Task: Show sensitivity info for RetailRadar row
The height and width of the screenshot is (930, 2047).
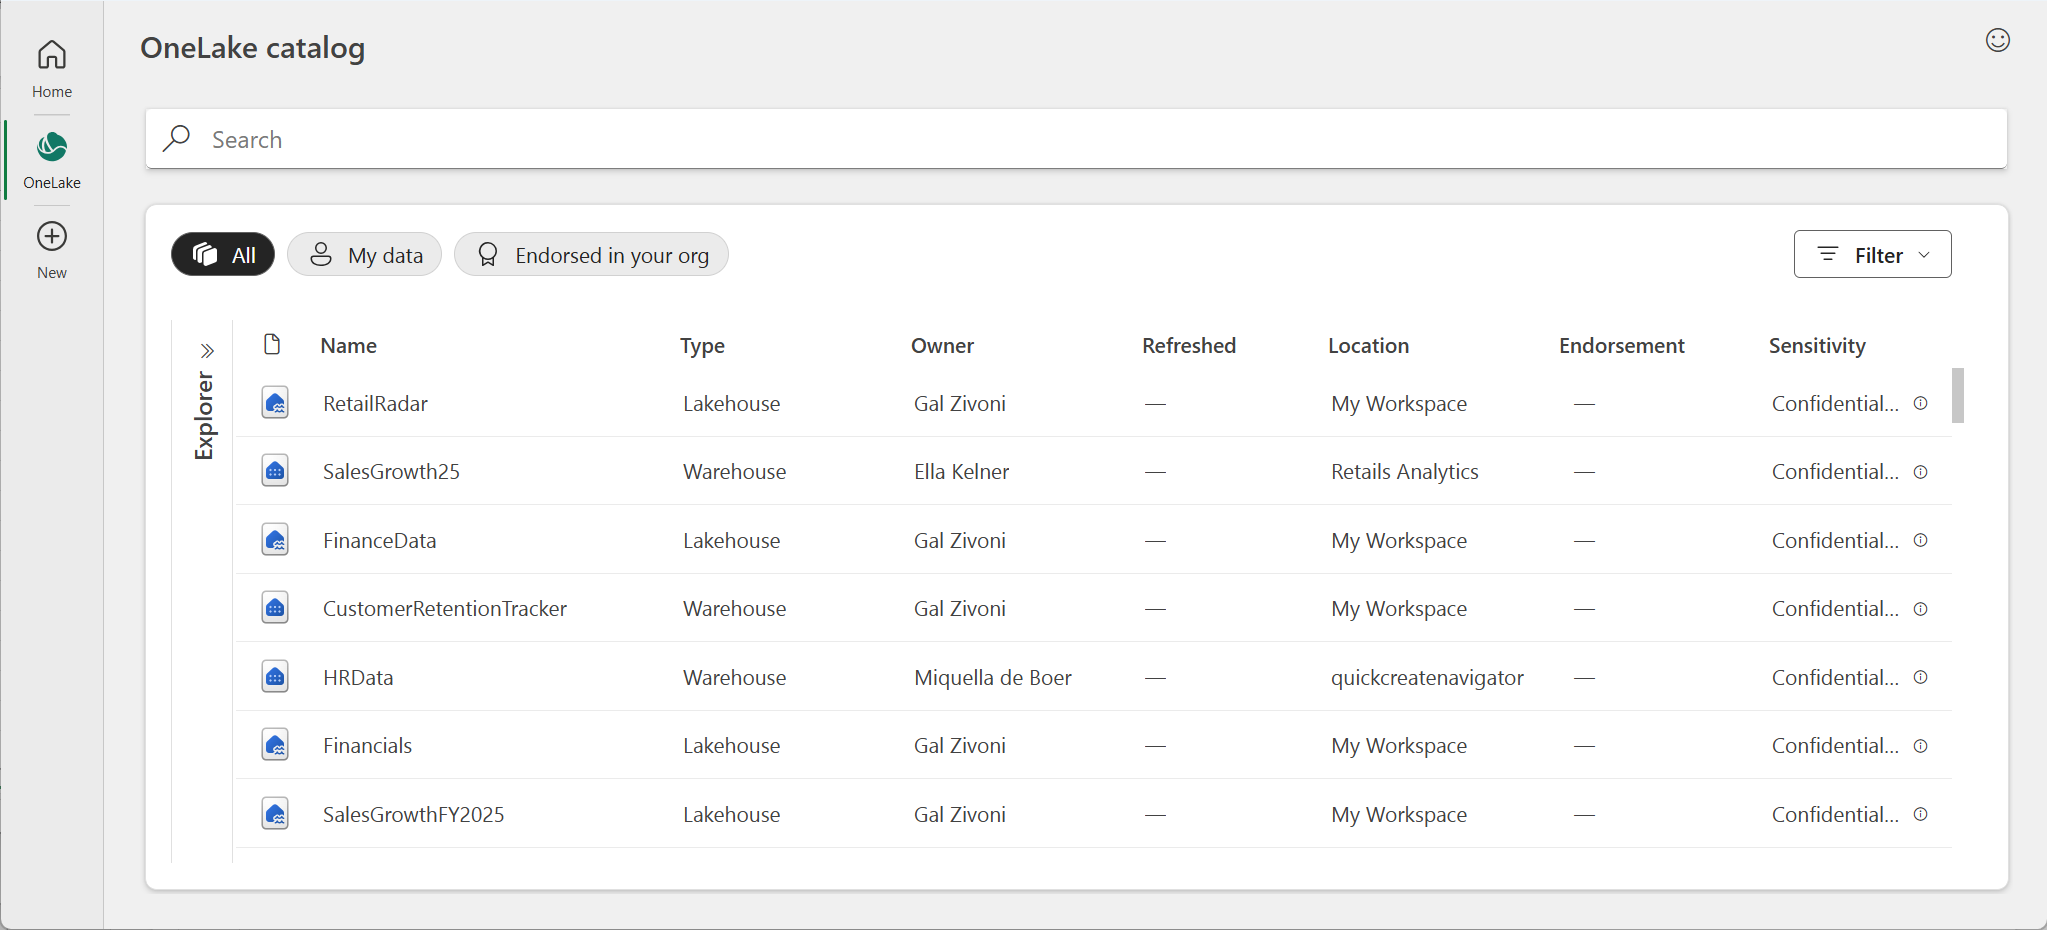Action: (x=1920, y=403)
